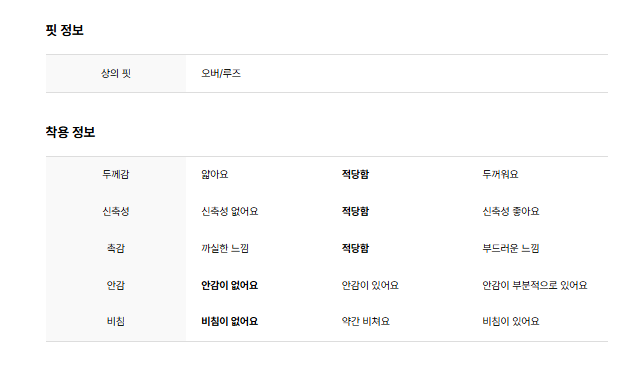Choose the 두꺼워요 thickness option
Screen dimensions: 628x365
pos(500,174)
